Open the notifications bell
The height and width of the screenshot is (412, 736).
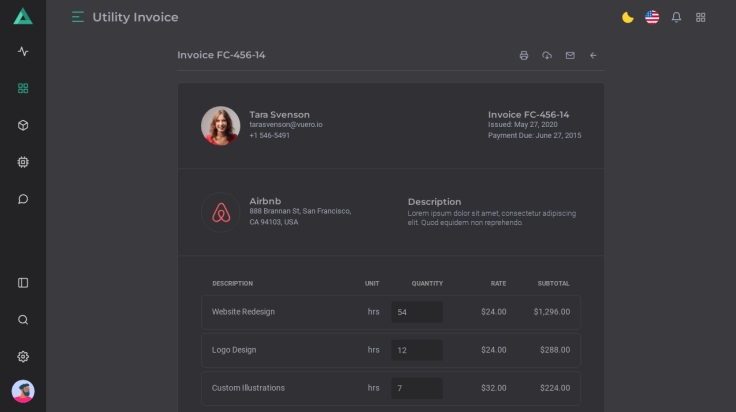point(676,17)
